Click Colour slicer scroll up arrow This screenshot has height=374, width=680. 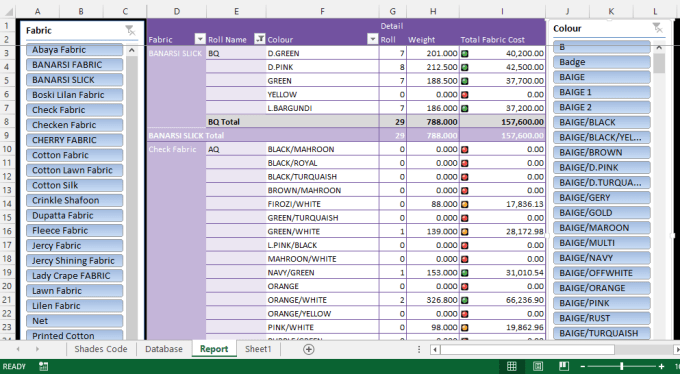pyautogui.click(x=659, y=47)
